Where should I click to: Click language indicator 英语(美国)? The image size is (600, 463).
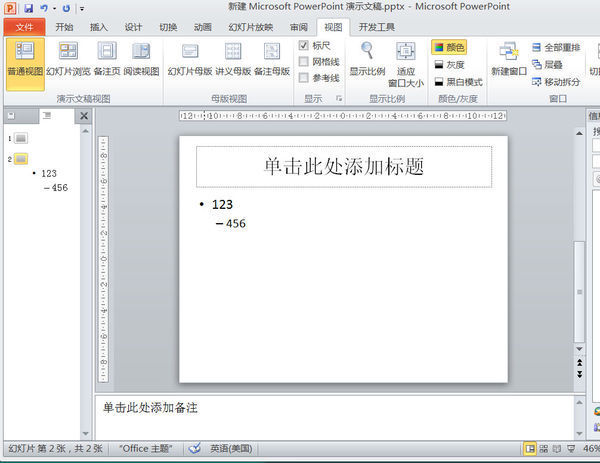(231, 448)
